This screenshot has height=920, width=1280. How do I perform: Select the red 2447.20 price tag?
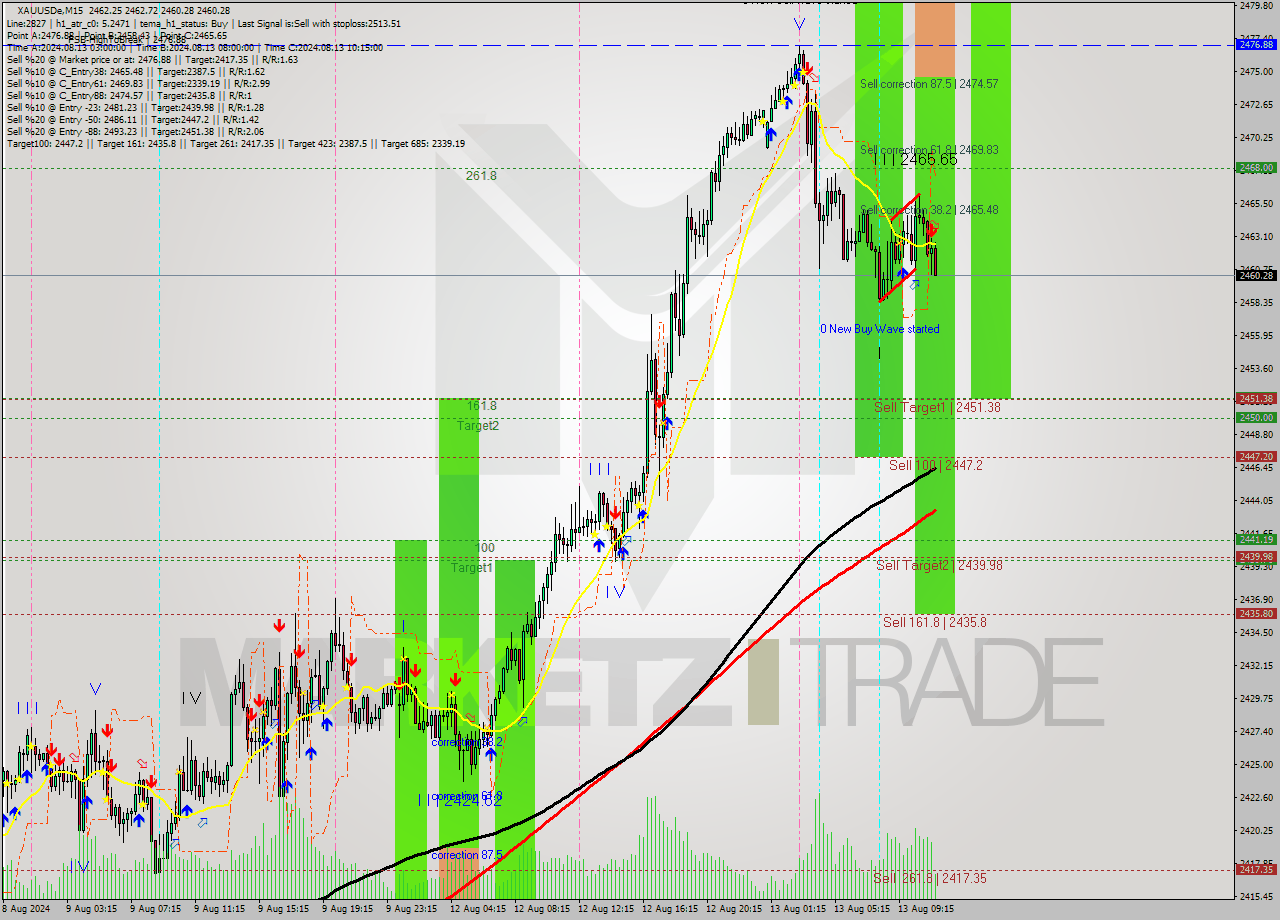pos(1256,456)
